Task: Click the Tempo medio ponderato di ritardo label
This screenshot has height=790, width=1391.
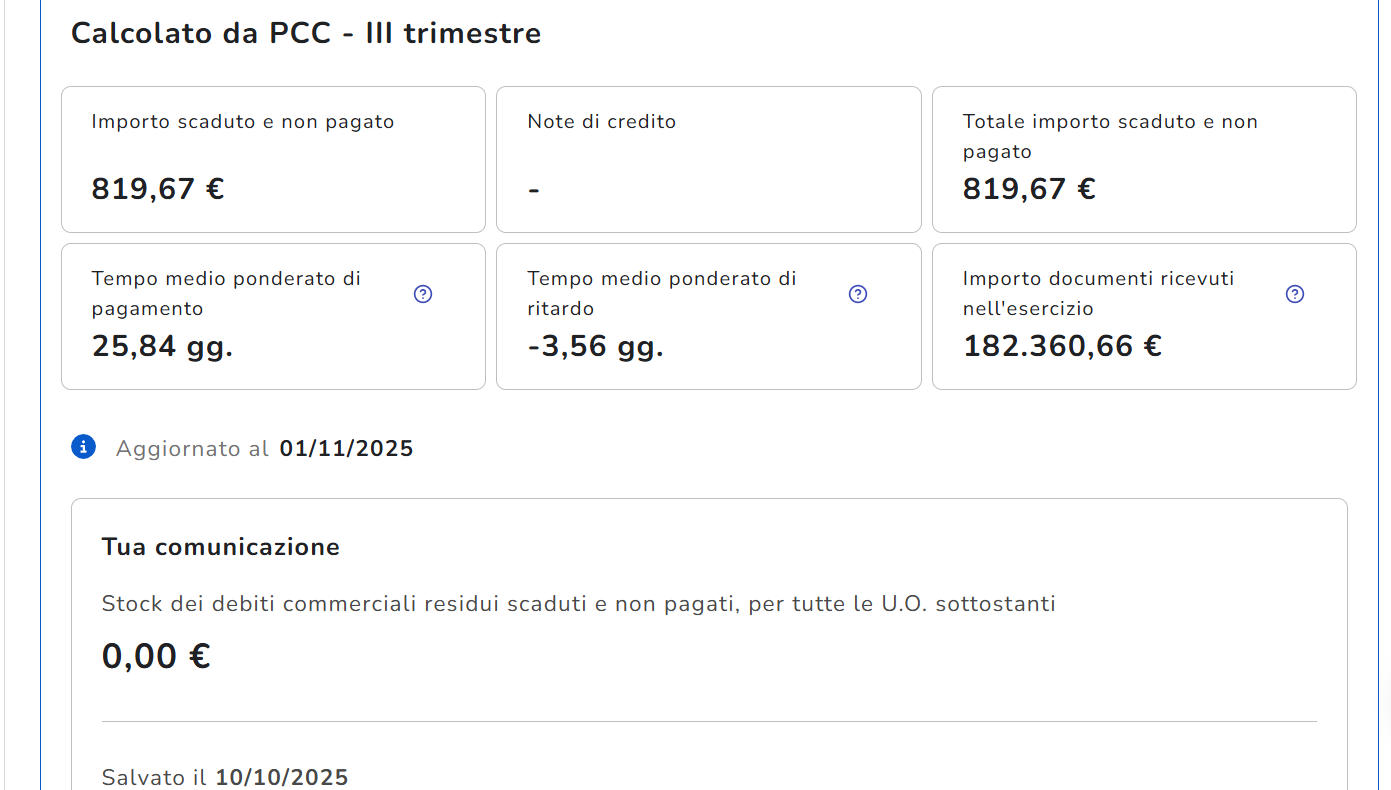Action: tap(662, 293)
